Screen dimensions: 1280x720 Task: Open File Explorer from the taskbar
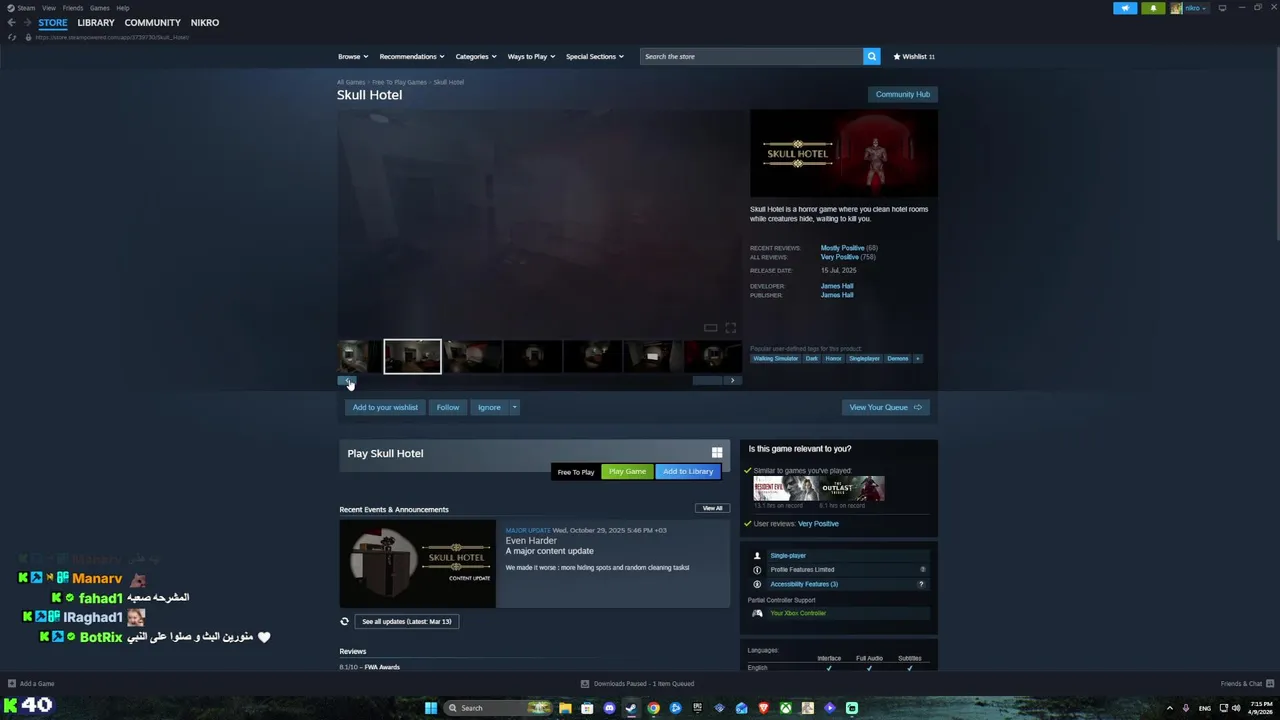click(565, 708)
